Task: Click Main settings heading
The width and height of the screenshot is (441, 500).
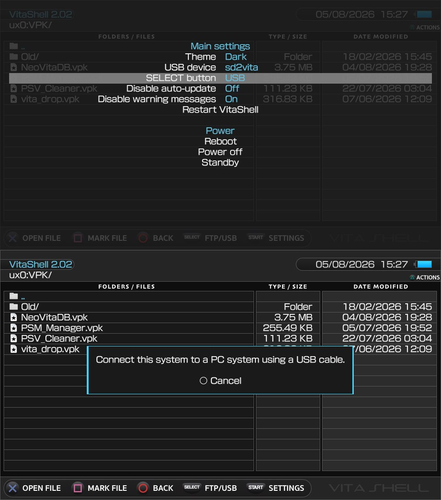Action: pos(220,46)
